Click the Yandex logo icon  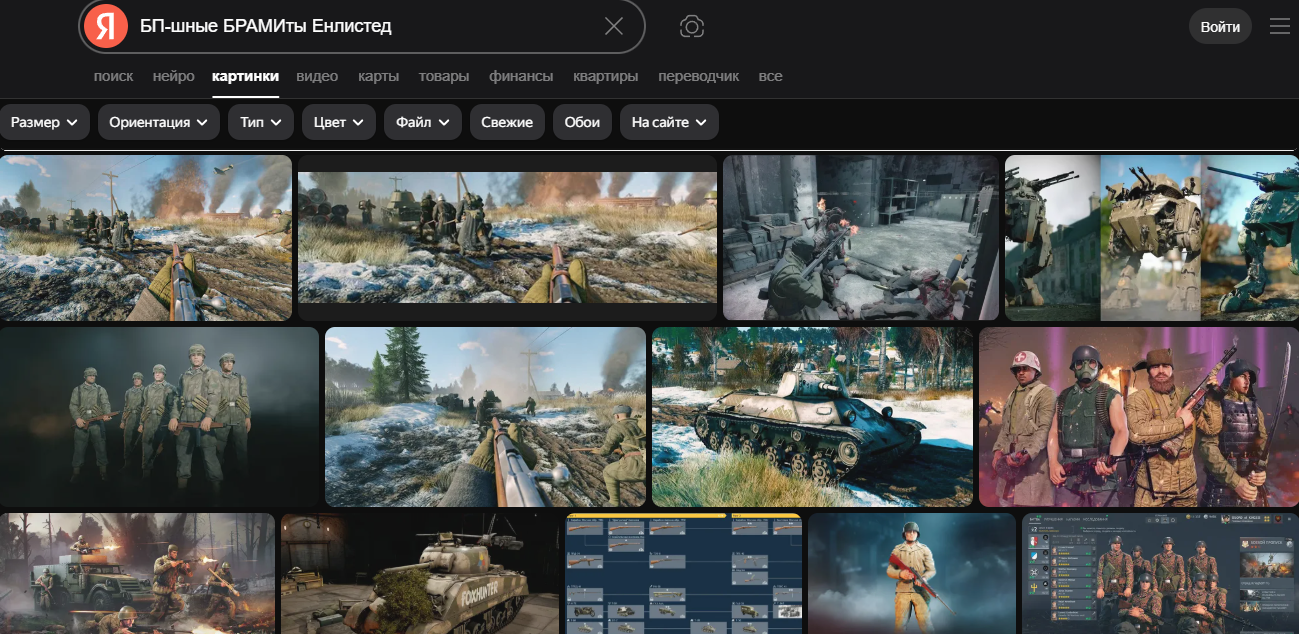pyautogui.click(x=105, y=26)
